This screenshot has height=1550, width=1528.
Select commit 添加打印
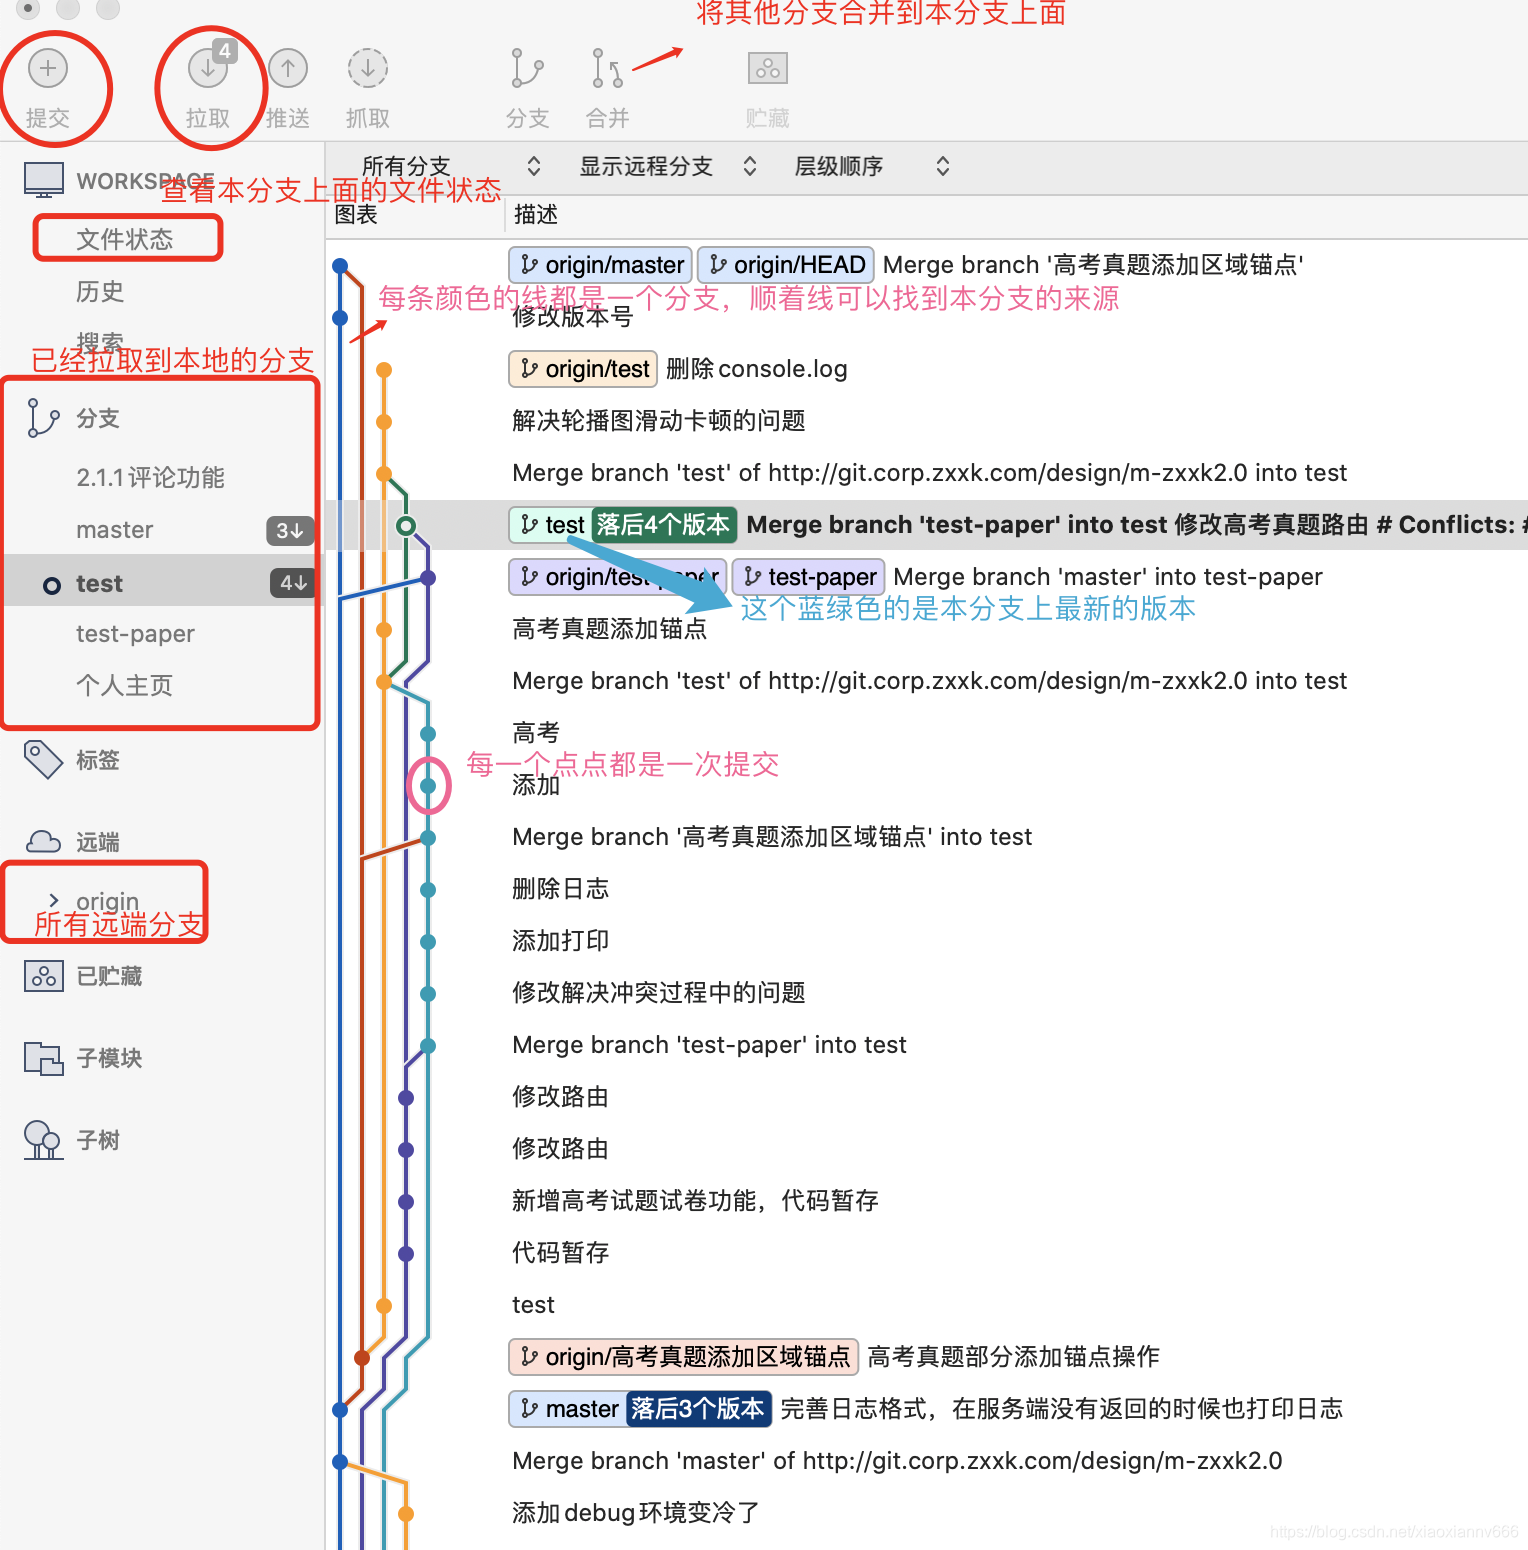coord(560,941)
